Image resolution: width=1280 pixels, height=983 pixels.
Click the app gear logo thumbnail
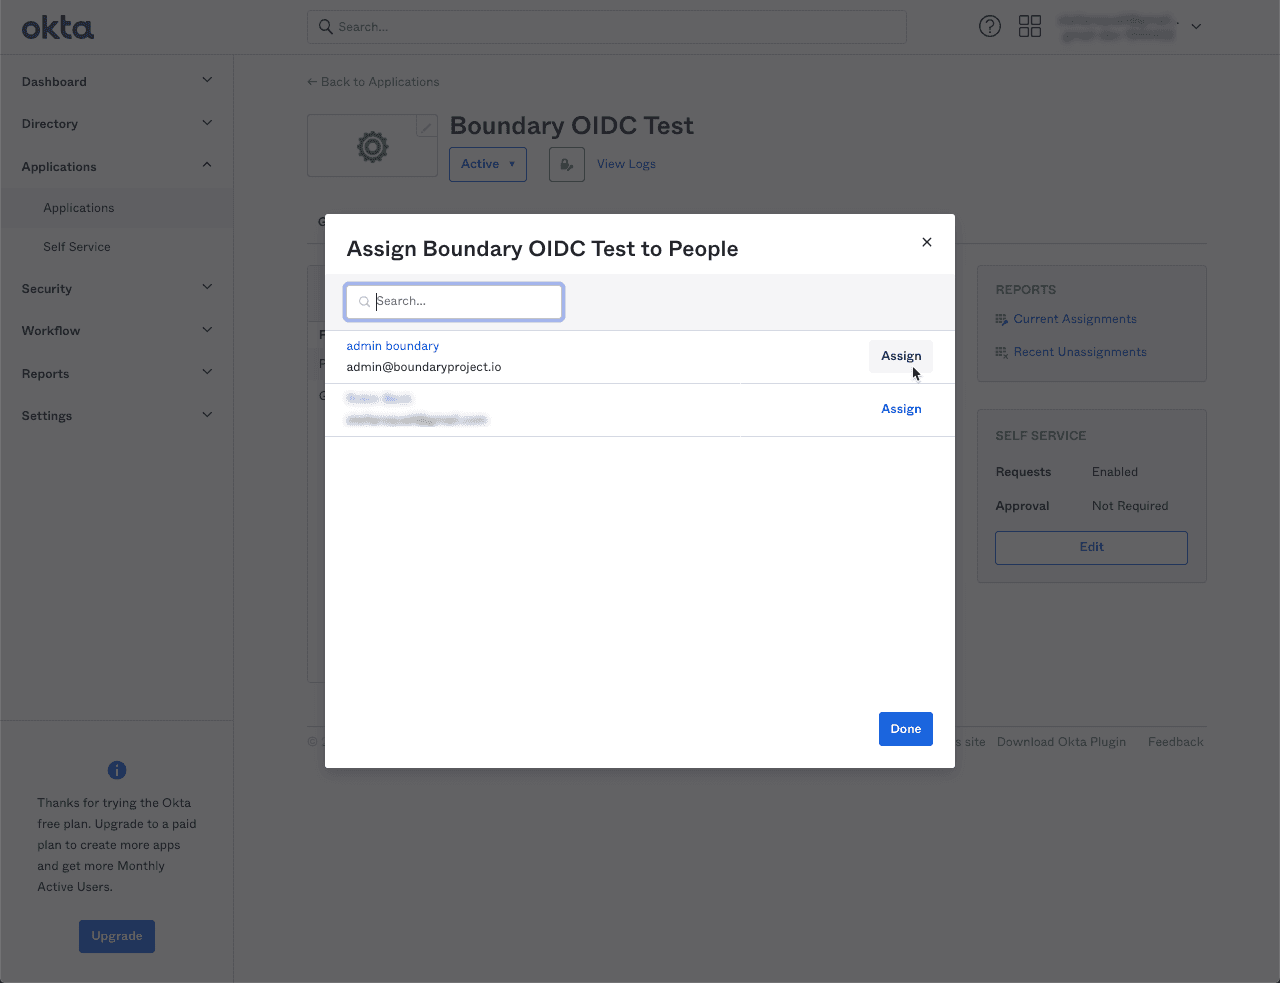point(372,146)
